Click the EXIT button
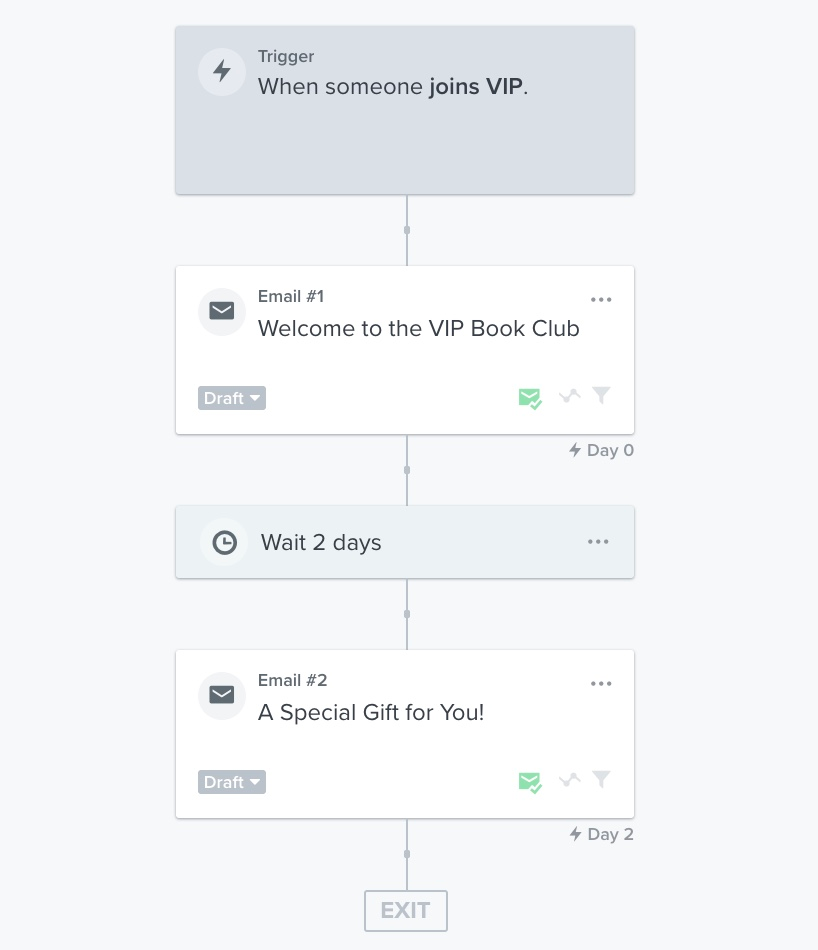The image size is (818, 950). click(x=405, y=910)
